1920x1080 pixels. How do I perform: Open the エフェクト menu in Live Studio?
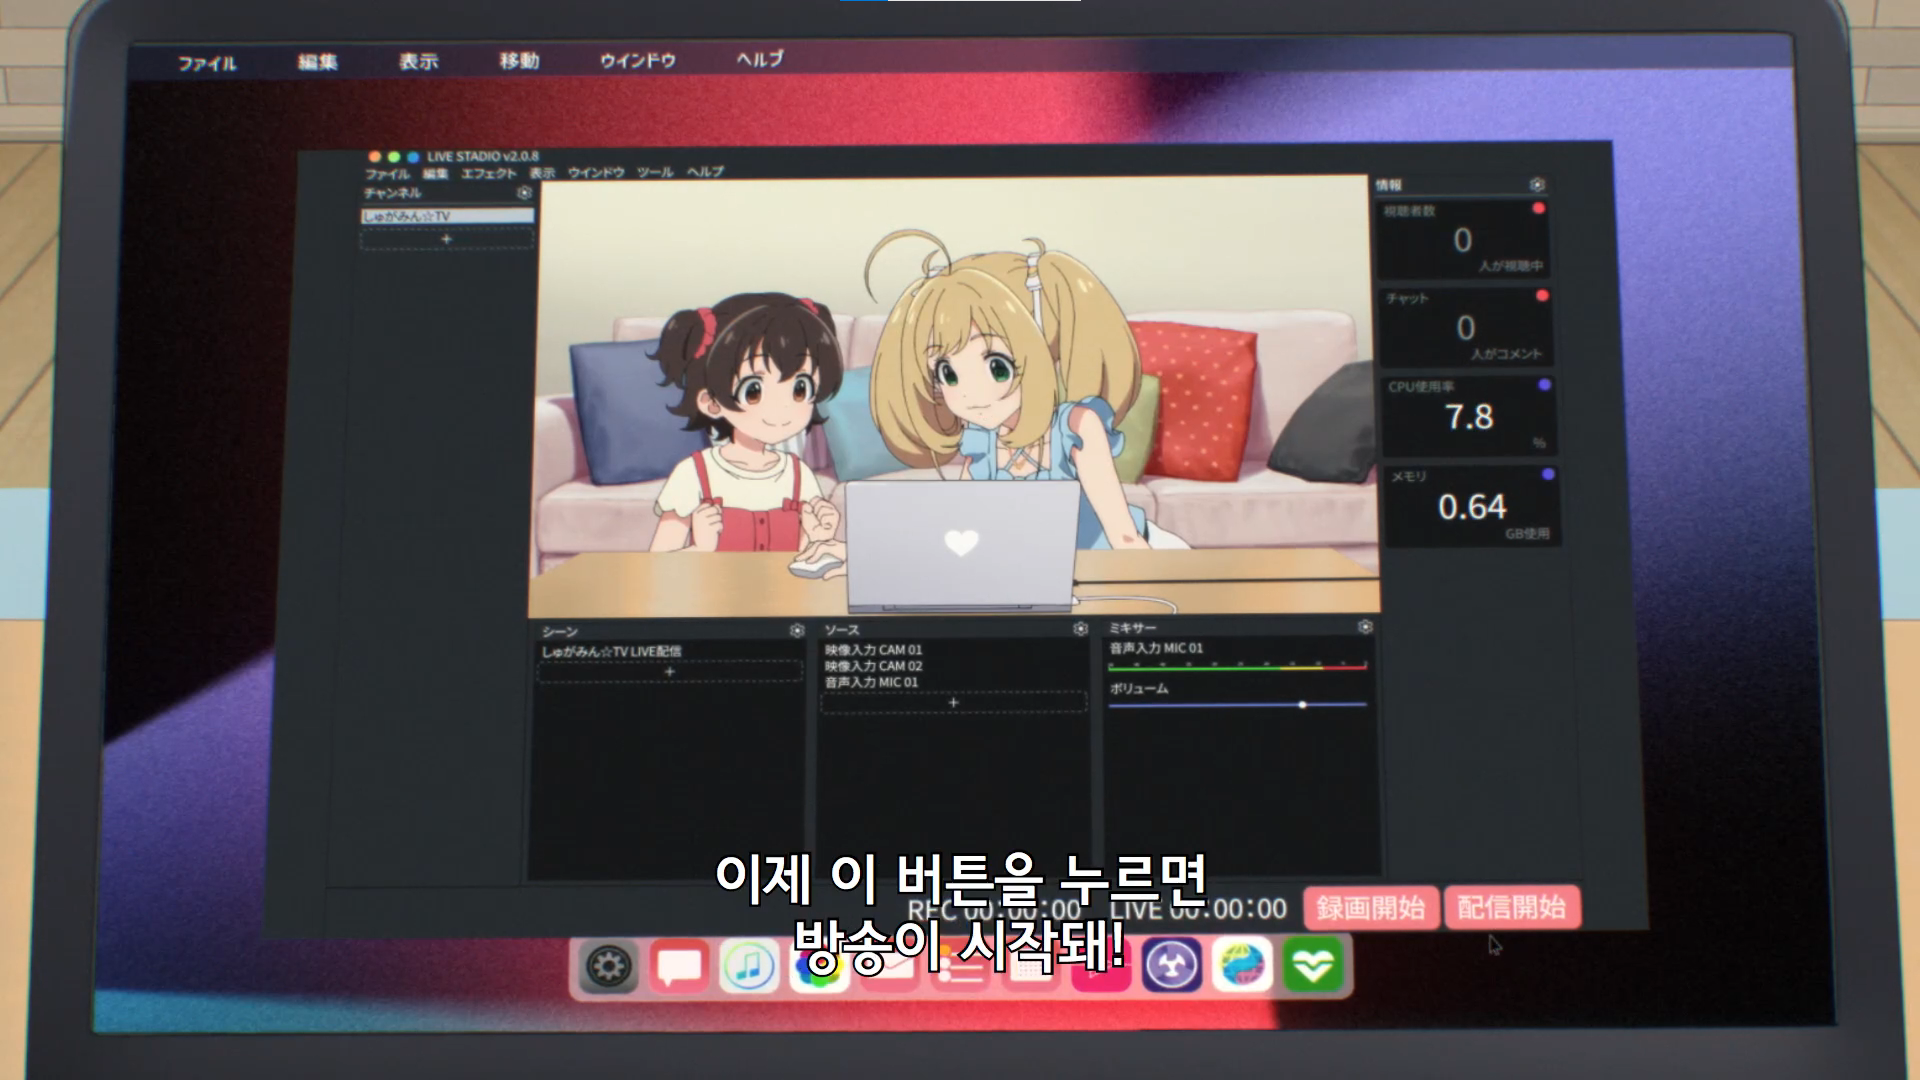(488, 174)
